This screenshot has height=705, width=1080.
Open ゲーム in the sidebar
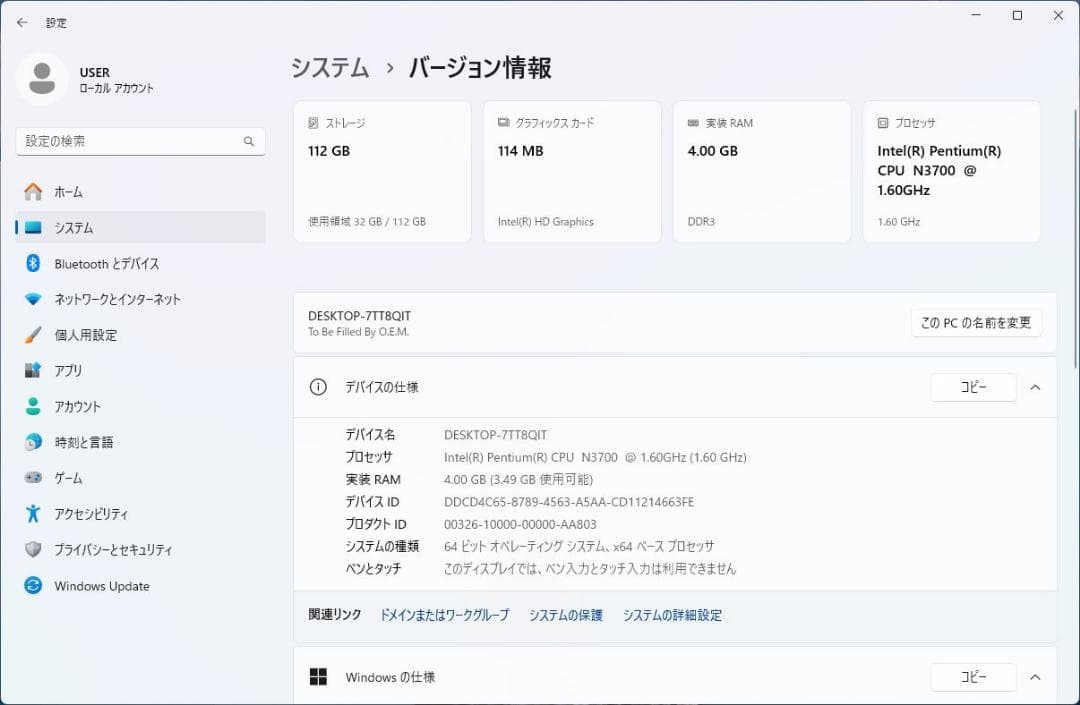[x=141, y=478]
